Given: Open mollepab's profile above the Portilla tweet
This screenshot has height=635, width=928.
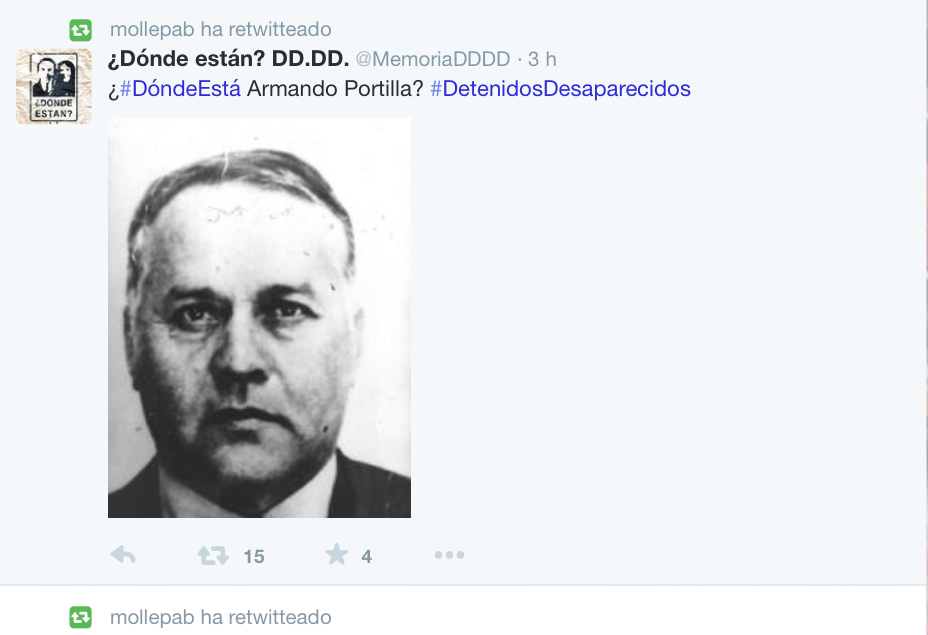Looking at the screenshot, I should click(x=152, y=29).
